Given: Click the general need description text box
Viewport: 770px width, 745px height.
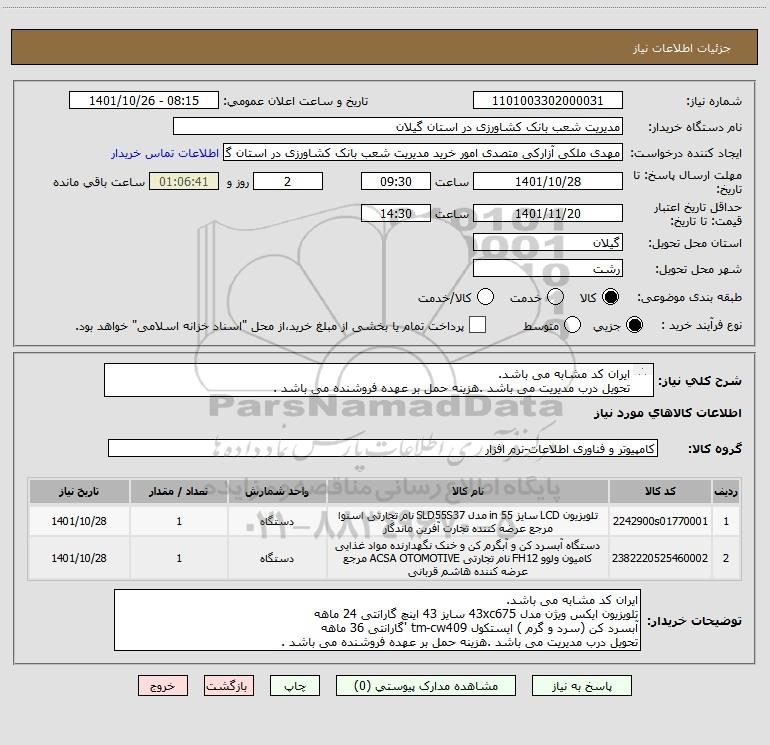Looking at the screenshot, I should click(379, 380).
